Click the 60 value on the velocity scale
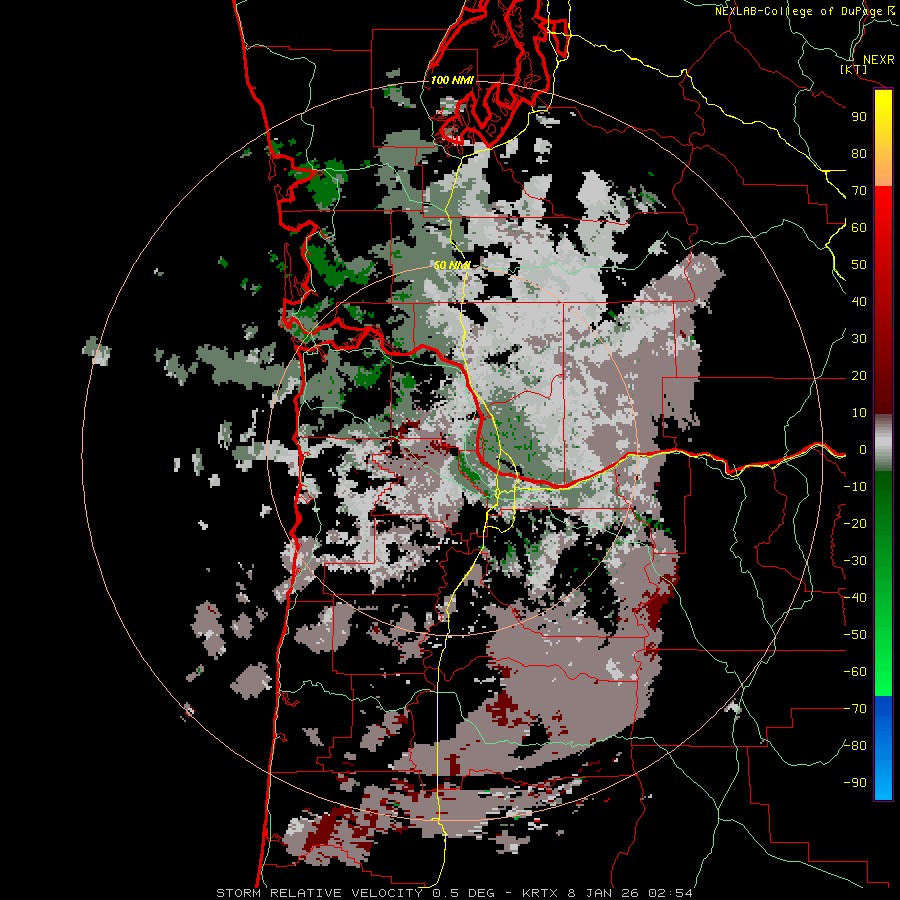 [x=859, y=228]
